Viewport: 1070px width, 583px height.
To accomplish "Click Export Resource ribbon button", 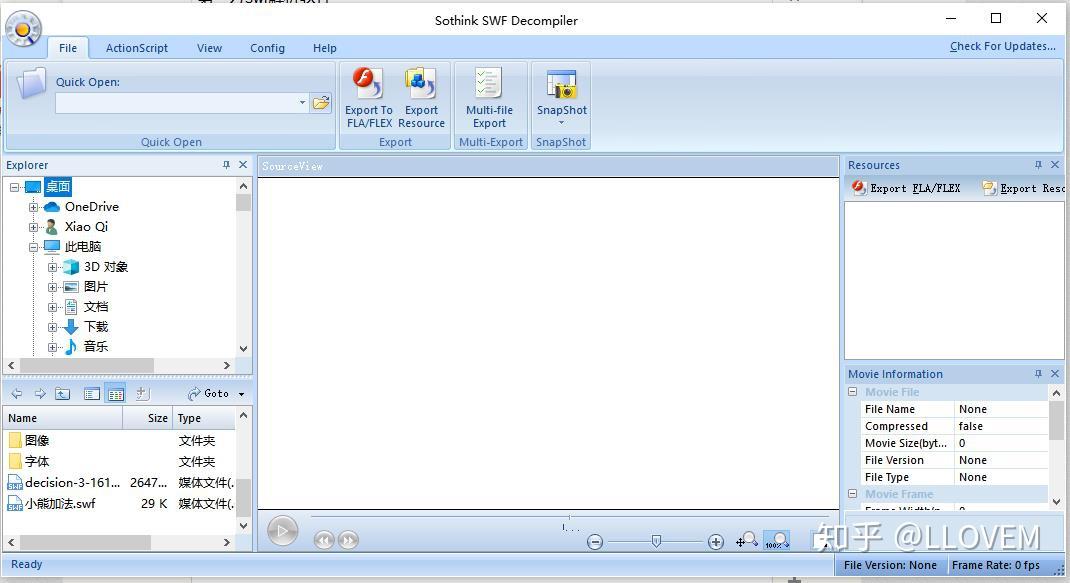I will point(421,98).
